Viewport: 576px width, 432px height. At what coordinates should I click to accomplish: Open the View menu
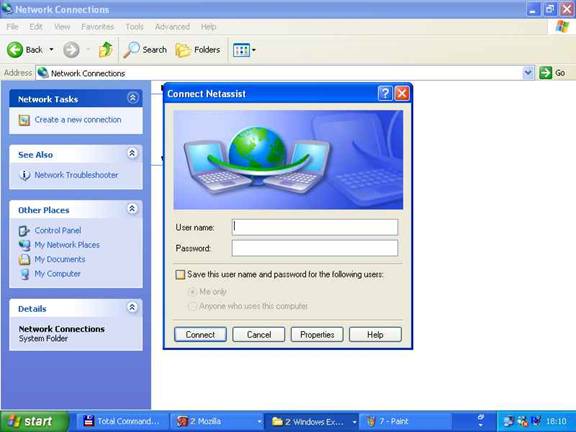click(x=62, y=27)
